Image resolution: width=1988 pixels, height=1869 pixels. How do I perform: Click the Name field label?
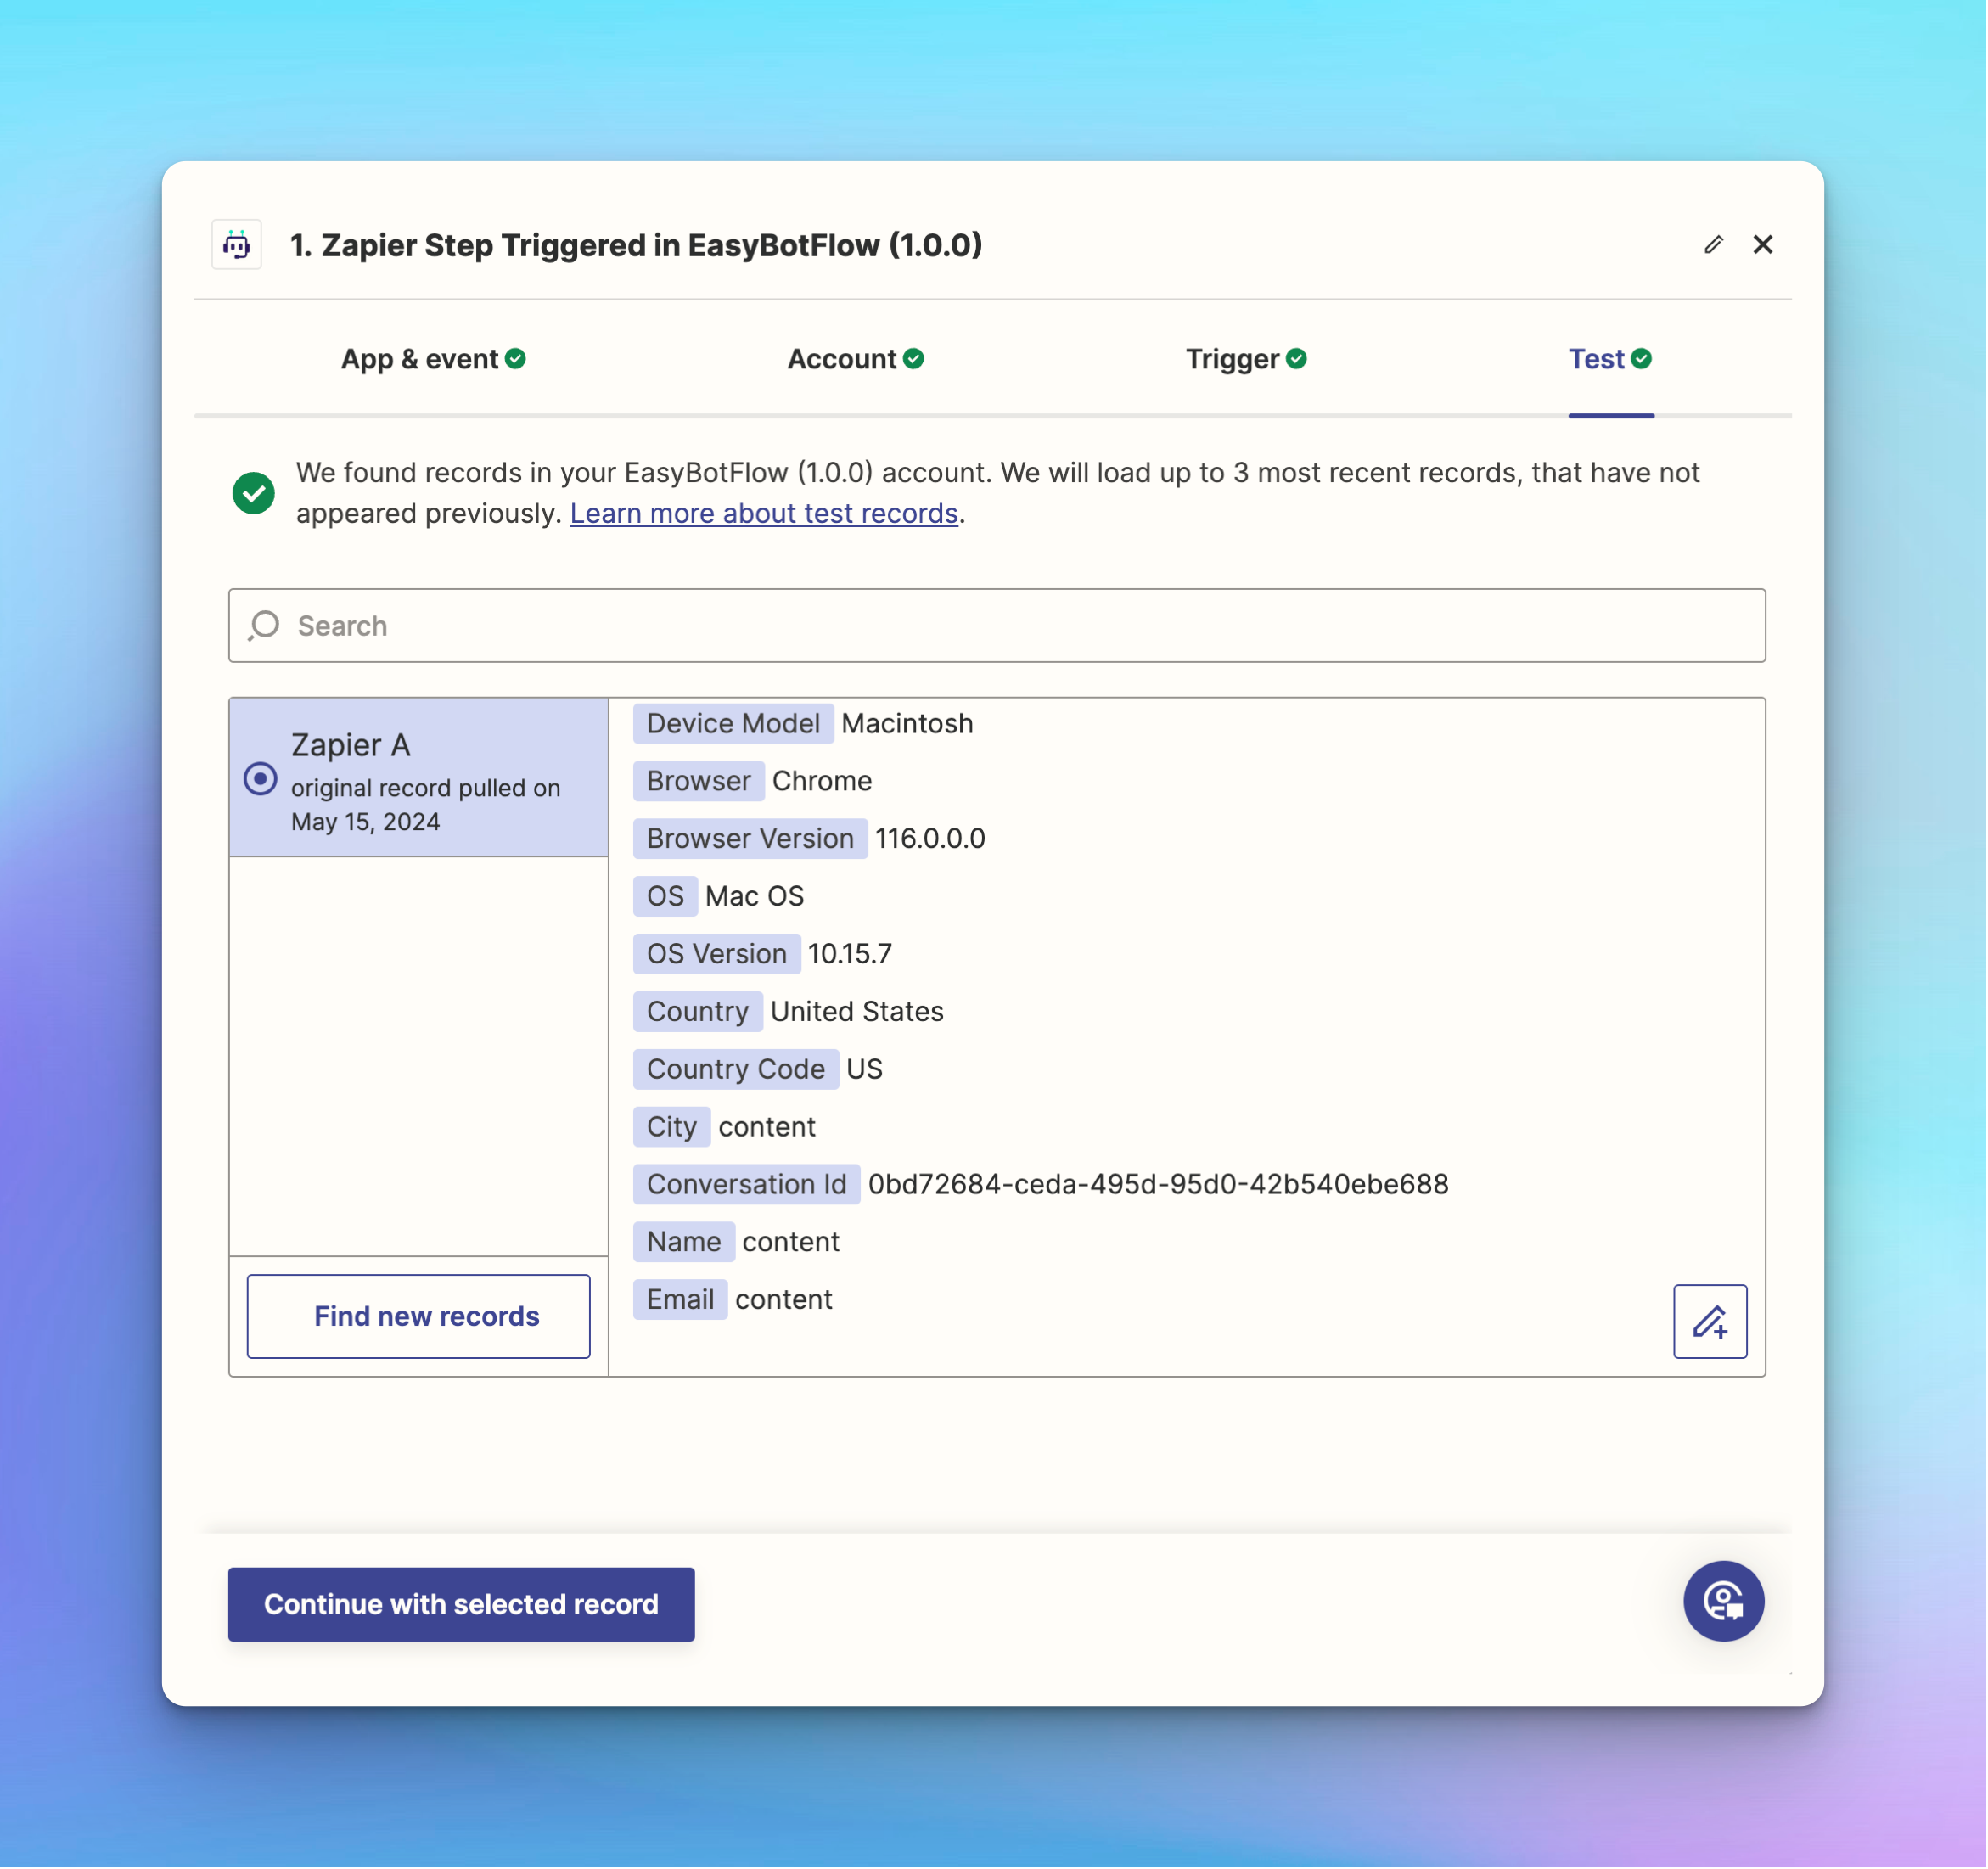(x=683, y=1242)
